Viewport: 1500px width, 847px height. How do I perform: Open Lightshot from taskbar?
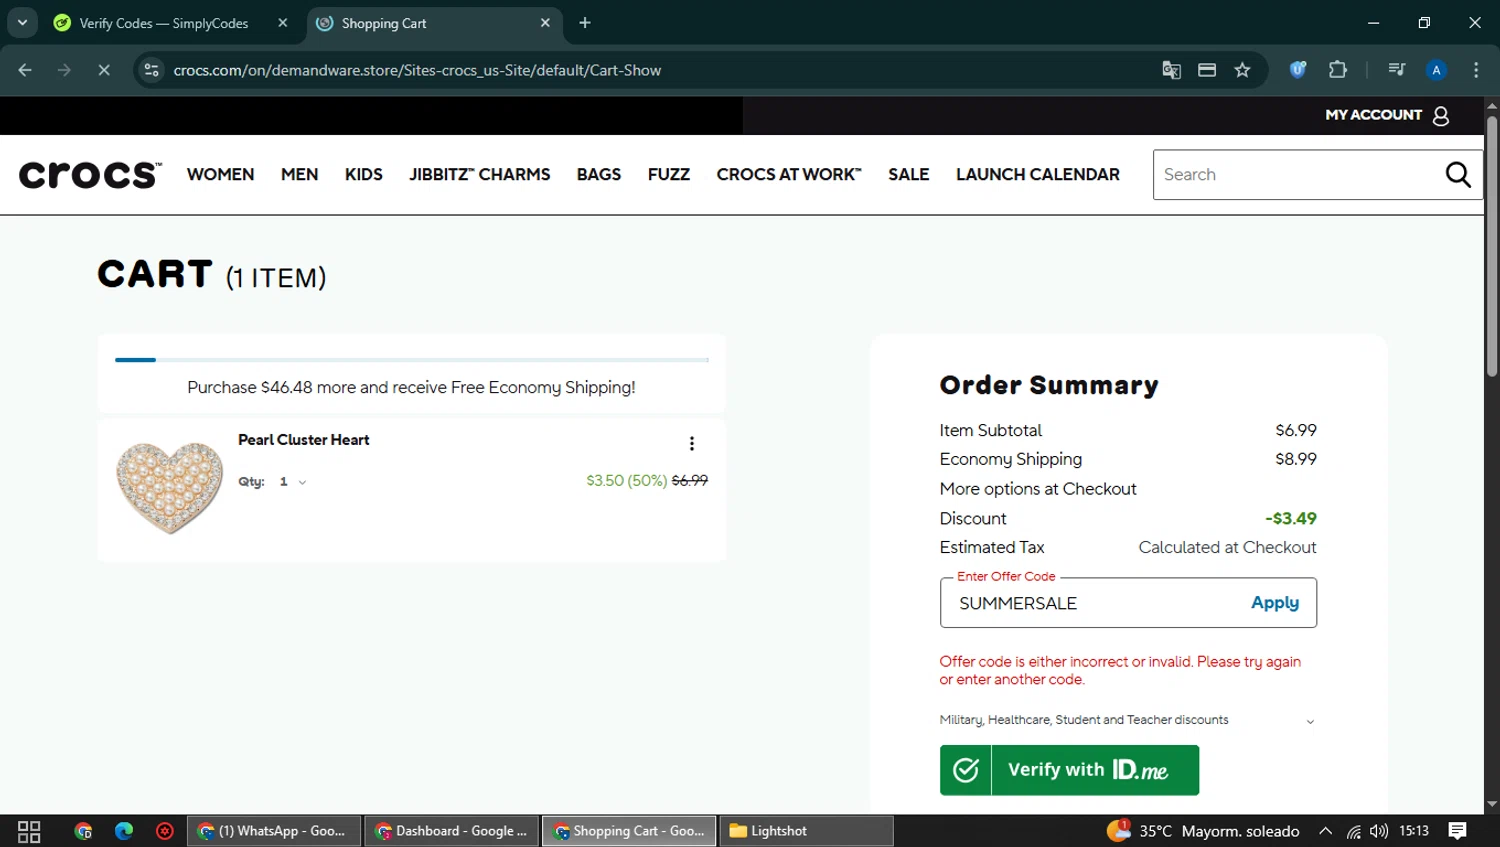click(806, 831)
